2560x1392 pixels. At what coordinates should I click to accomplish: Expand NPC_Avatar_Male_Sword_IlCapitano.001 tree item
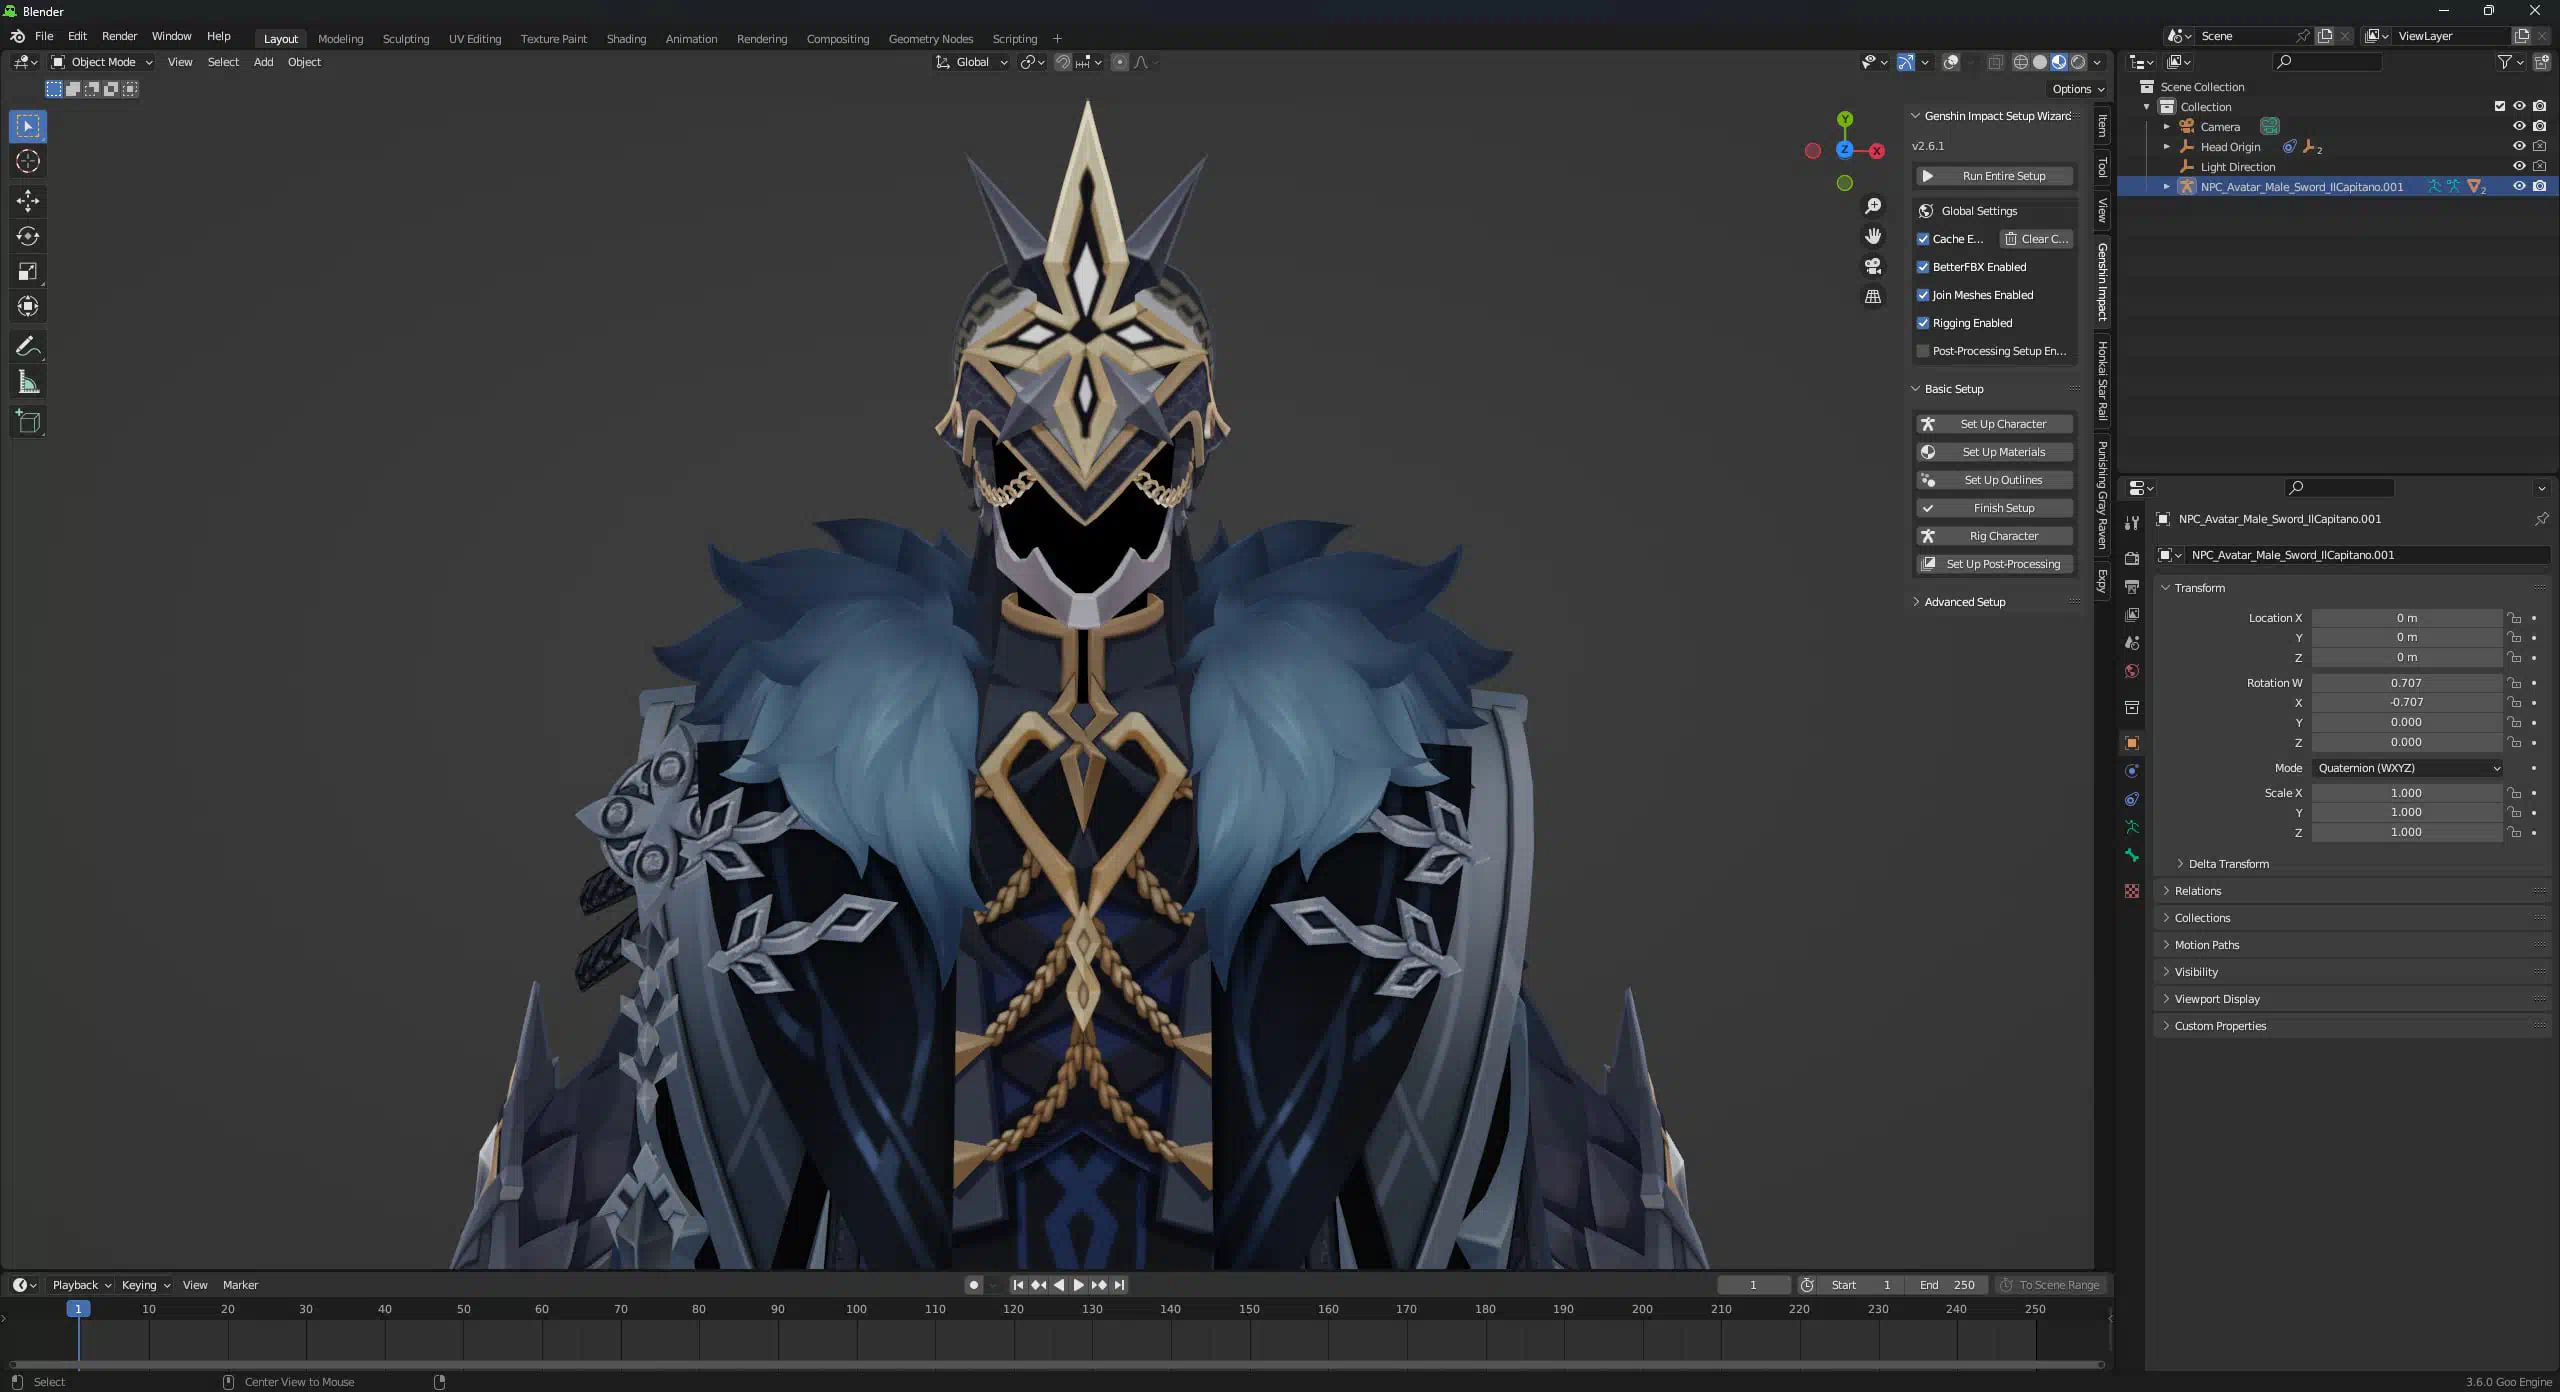point(2167,186)
